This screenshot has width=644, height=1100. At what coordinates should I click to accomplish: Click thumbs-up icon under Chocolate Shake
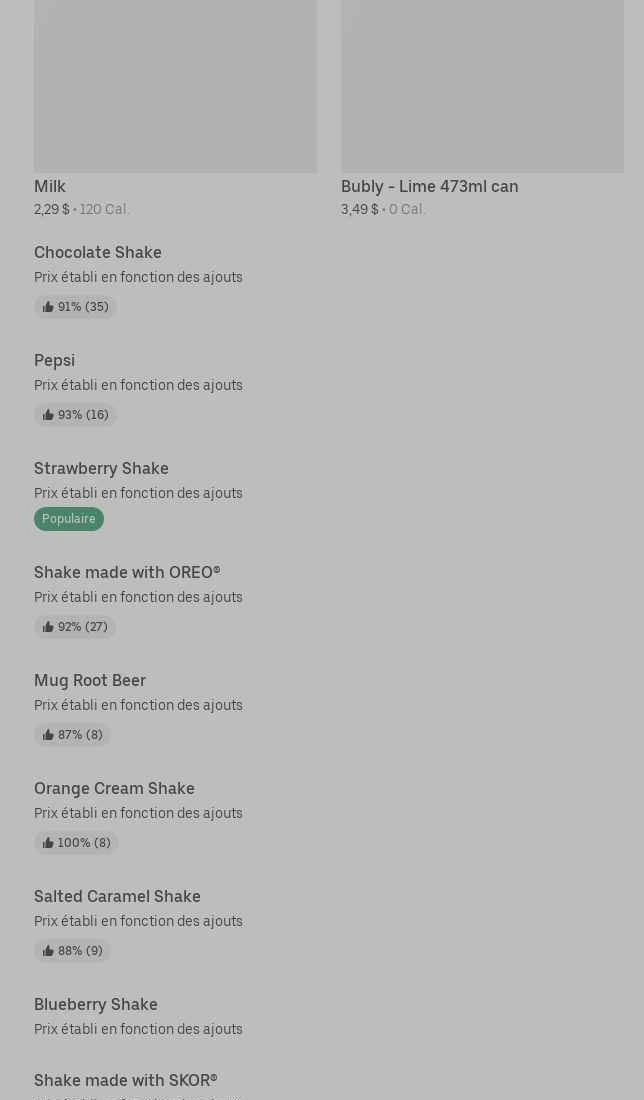(48, 307)
